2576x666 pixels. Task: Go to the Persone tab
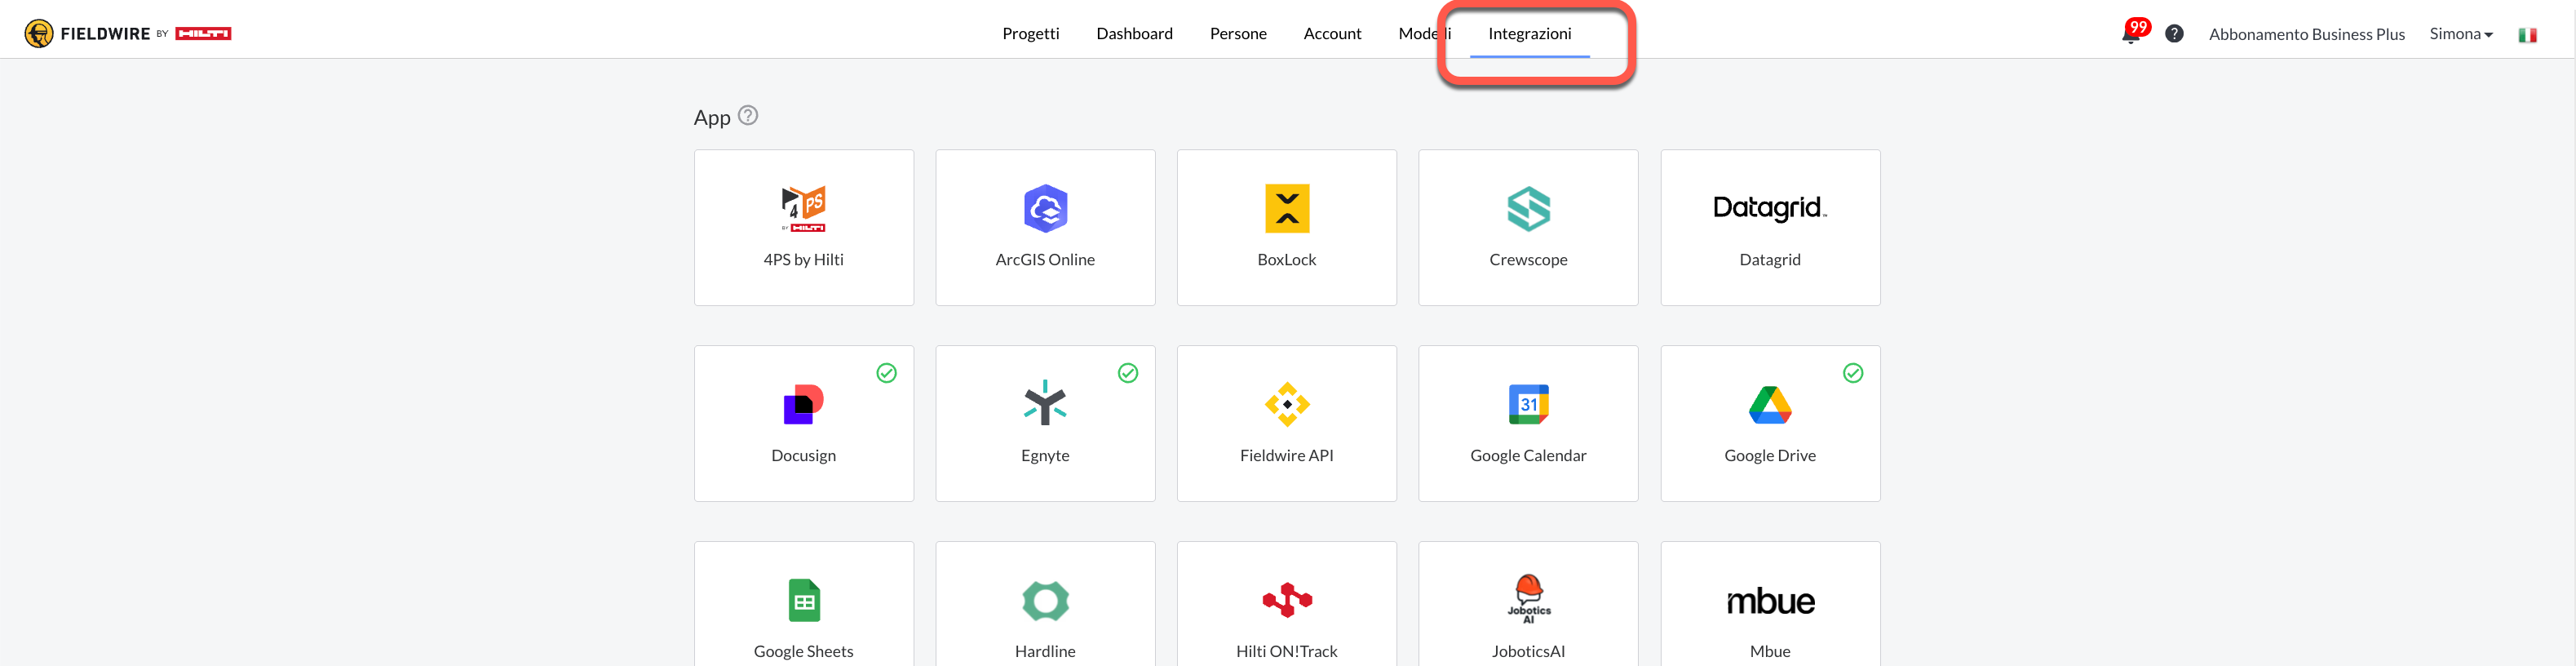[1238, 34]
